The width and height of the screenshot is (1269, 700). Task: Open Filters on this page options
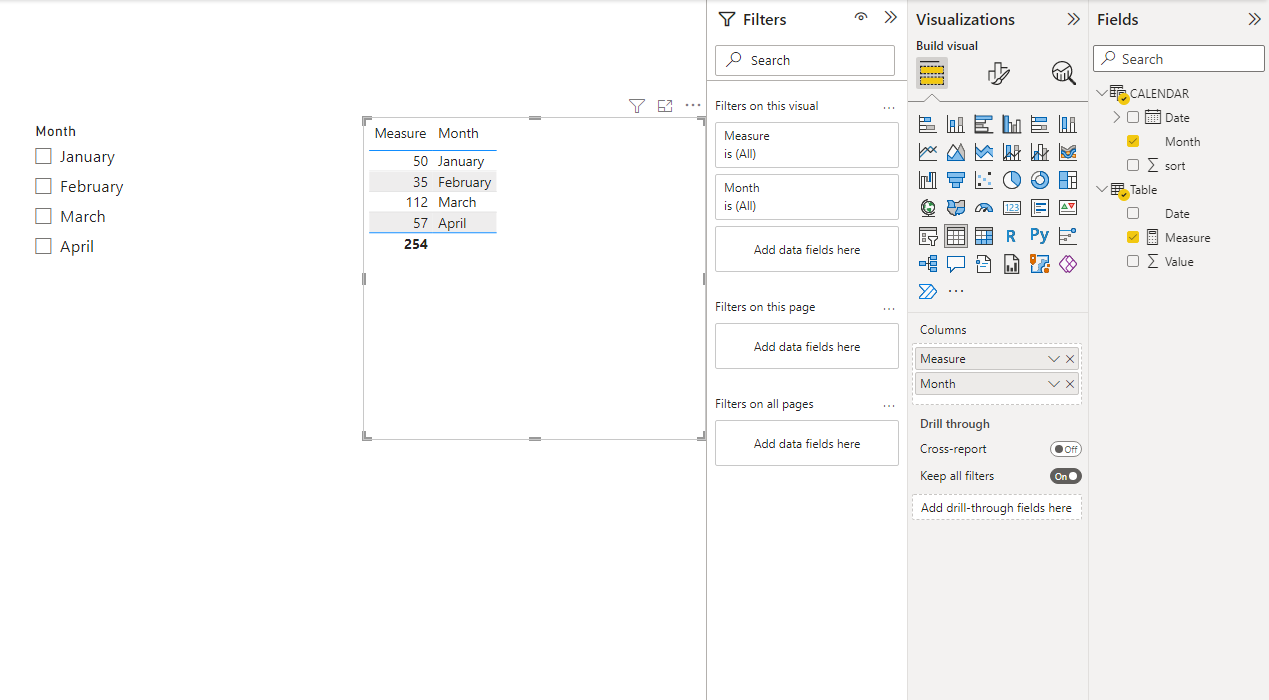[x=889, y=308]
